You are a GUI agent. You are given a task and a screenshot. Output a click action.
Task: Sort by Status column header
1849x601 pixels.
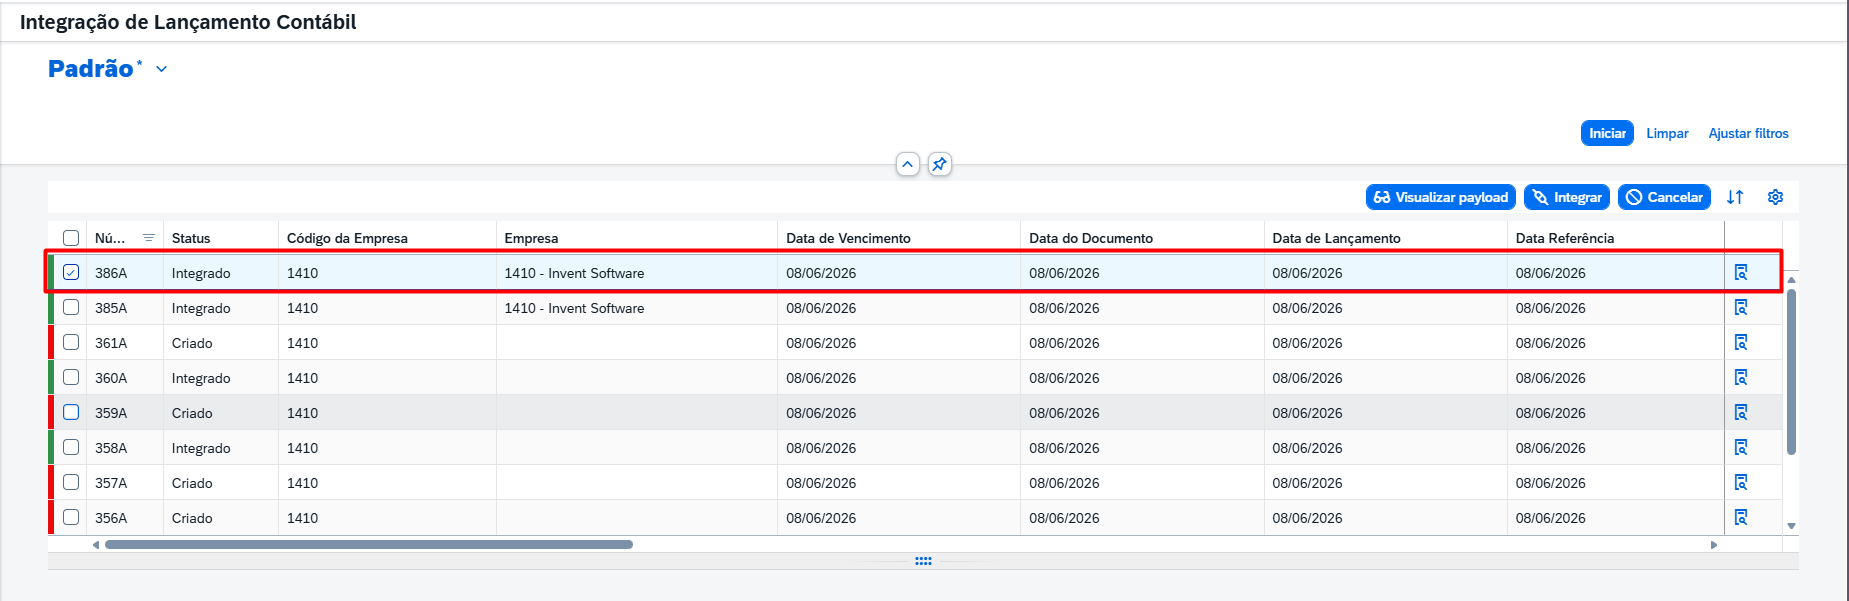pos(221,238)
